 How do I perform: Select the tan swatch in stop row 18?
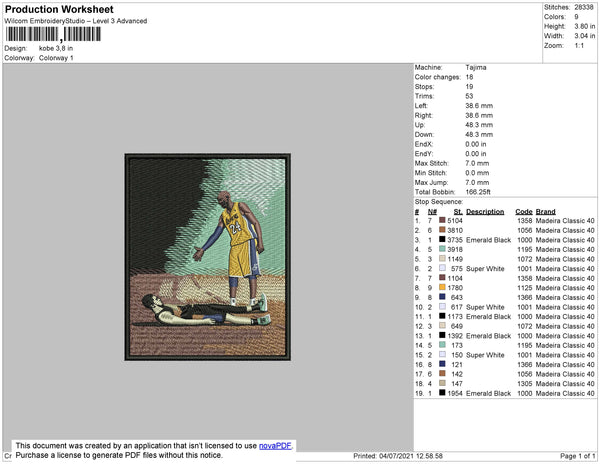[442, 383]
